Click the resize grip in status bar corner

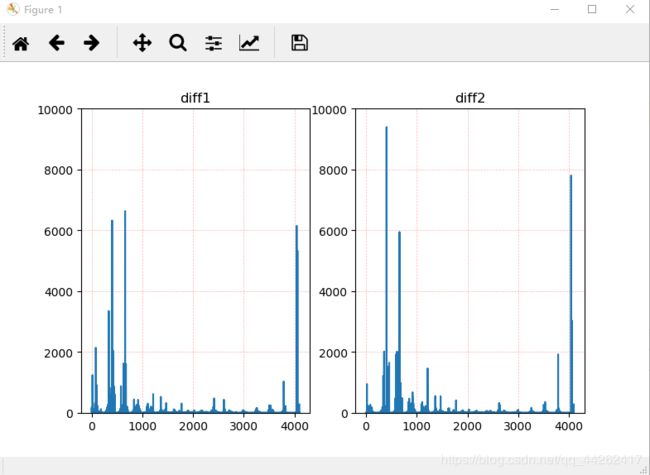point(645,470)
